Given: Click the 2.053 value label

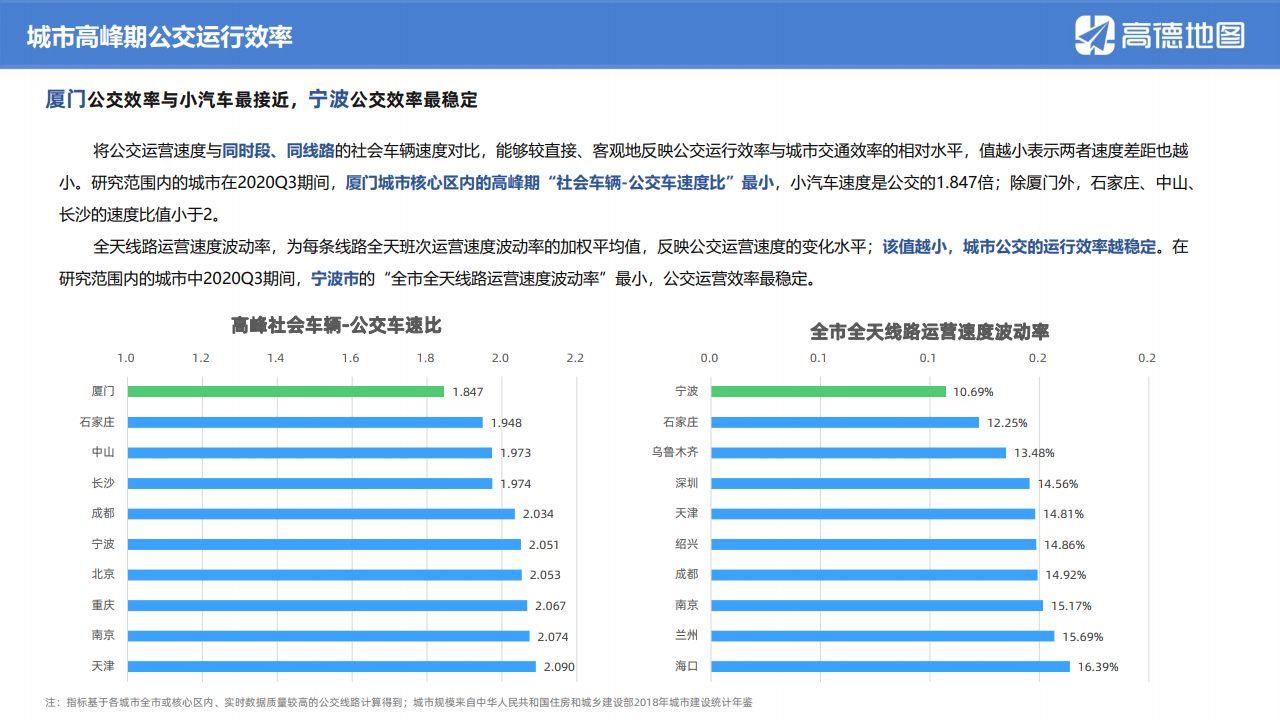Looking at the screenshot, I should (x=545, y=575).
